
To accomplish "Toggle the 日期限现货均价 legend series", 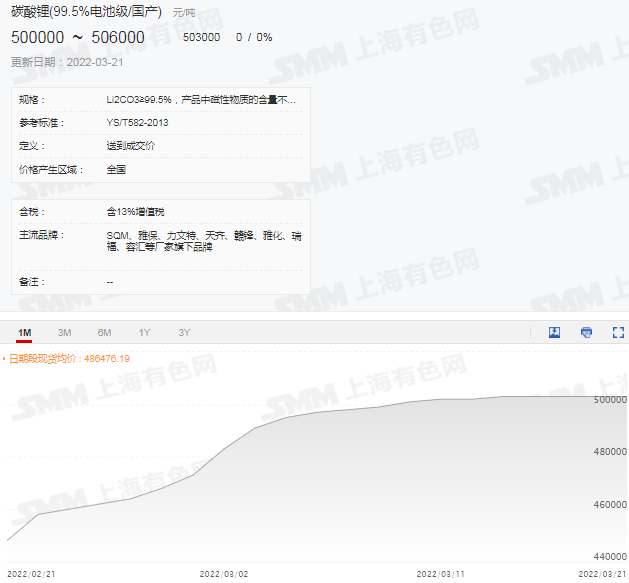I will 68,358.
